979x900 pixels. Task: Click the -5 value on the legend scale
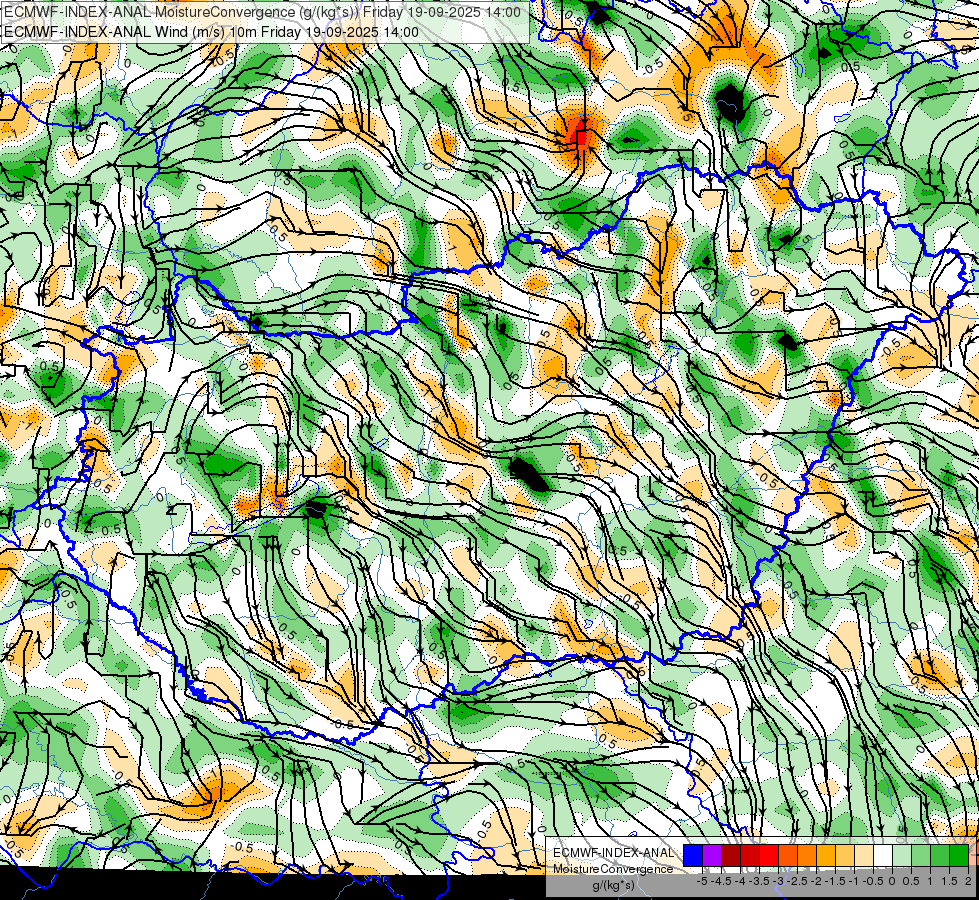(x=702, y=881)
